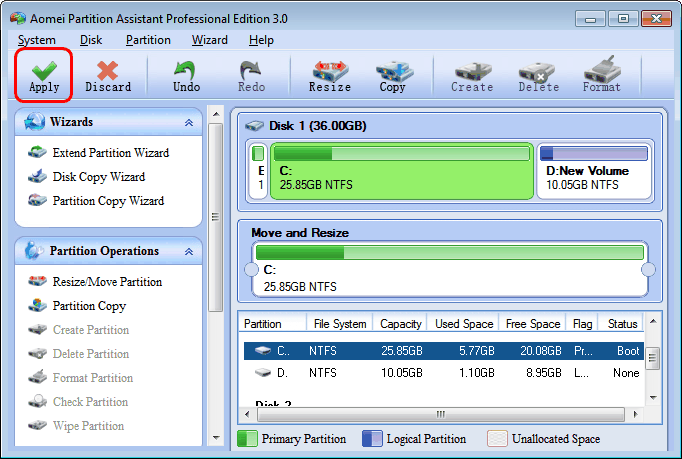The height and width of the screenshot is (459, 682).
Task: Click the Create partition toolbar icon
Action: [472, 76]
